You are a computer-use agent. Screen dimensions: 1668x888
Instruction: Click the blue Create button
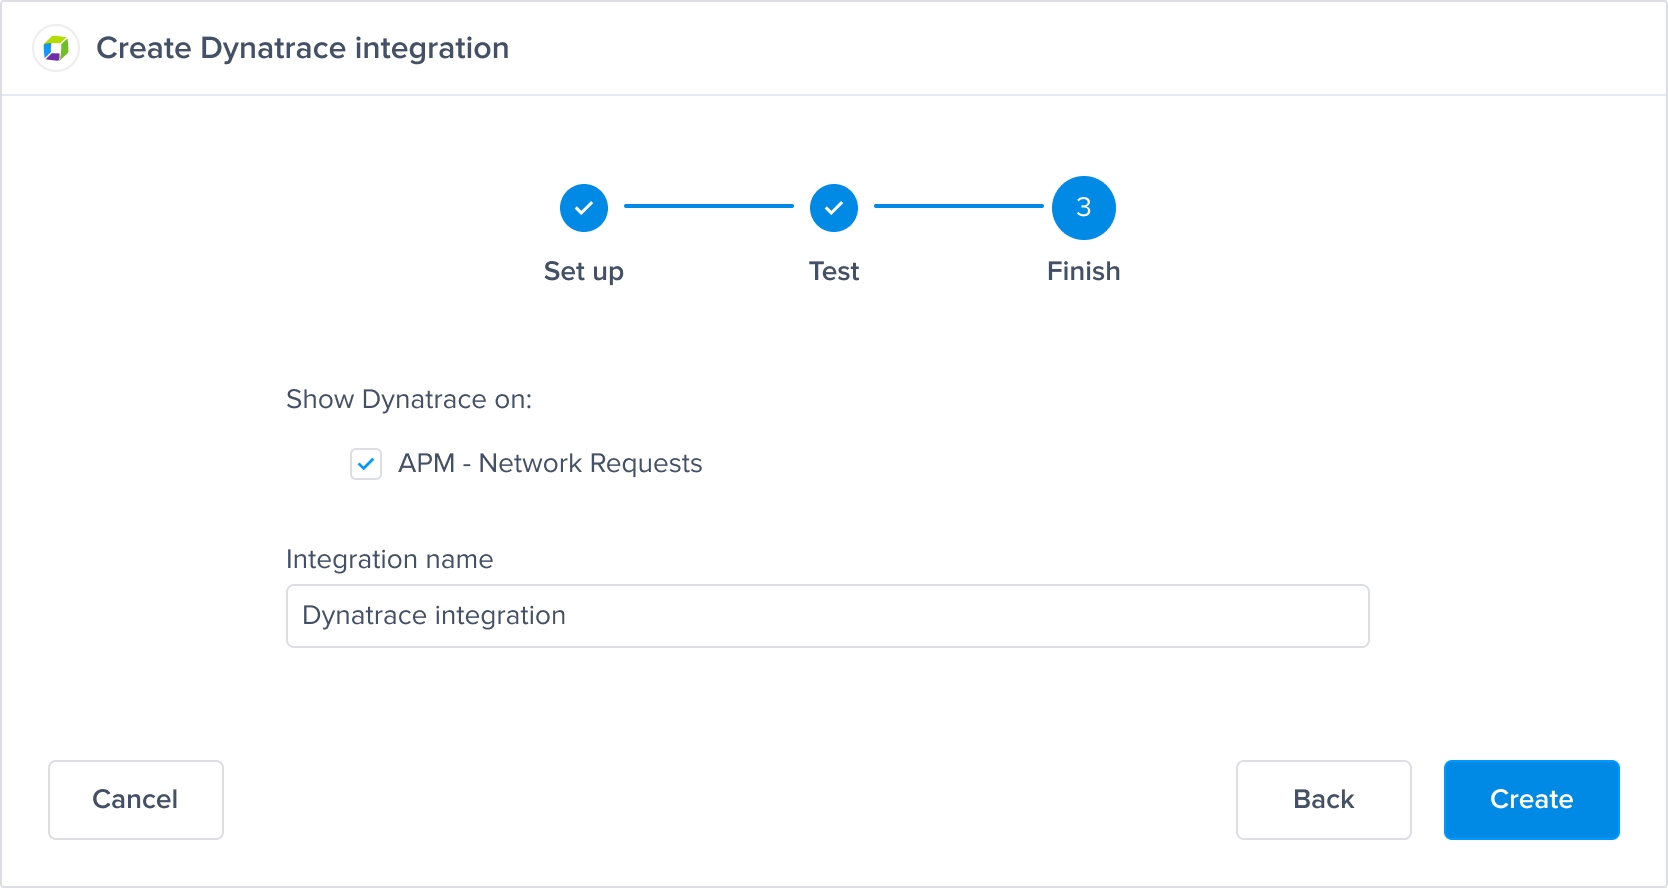(x=1531, y=800)
